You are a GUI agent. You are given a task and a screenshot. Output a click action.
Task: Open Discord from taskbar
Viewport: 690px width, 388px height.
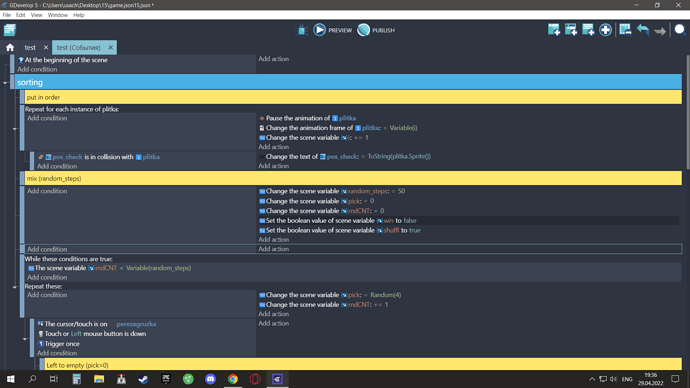tap(210, 379)
